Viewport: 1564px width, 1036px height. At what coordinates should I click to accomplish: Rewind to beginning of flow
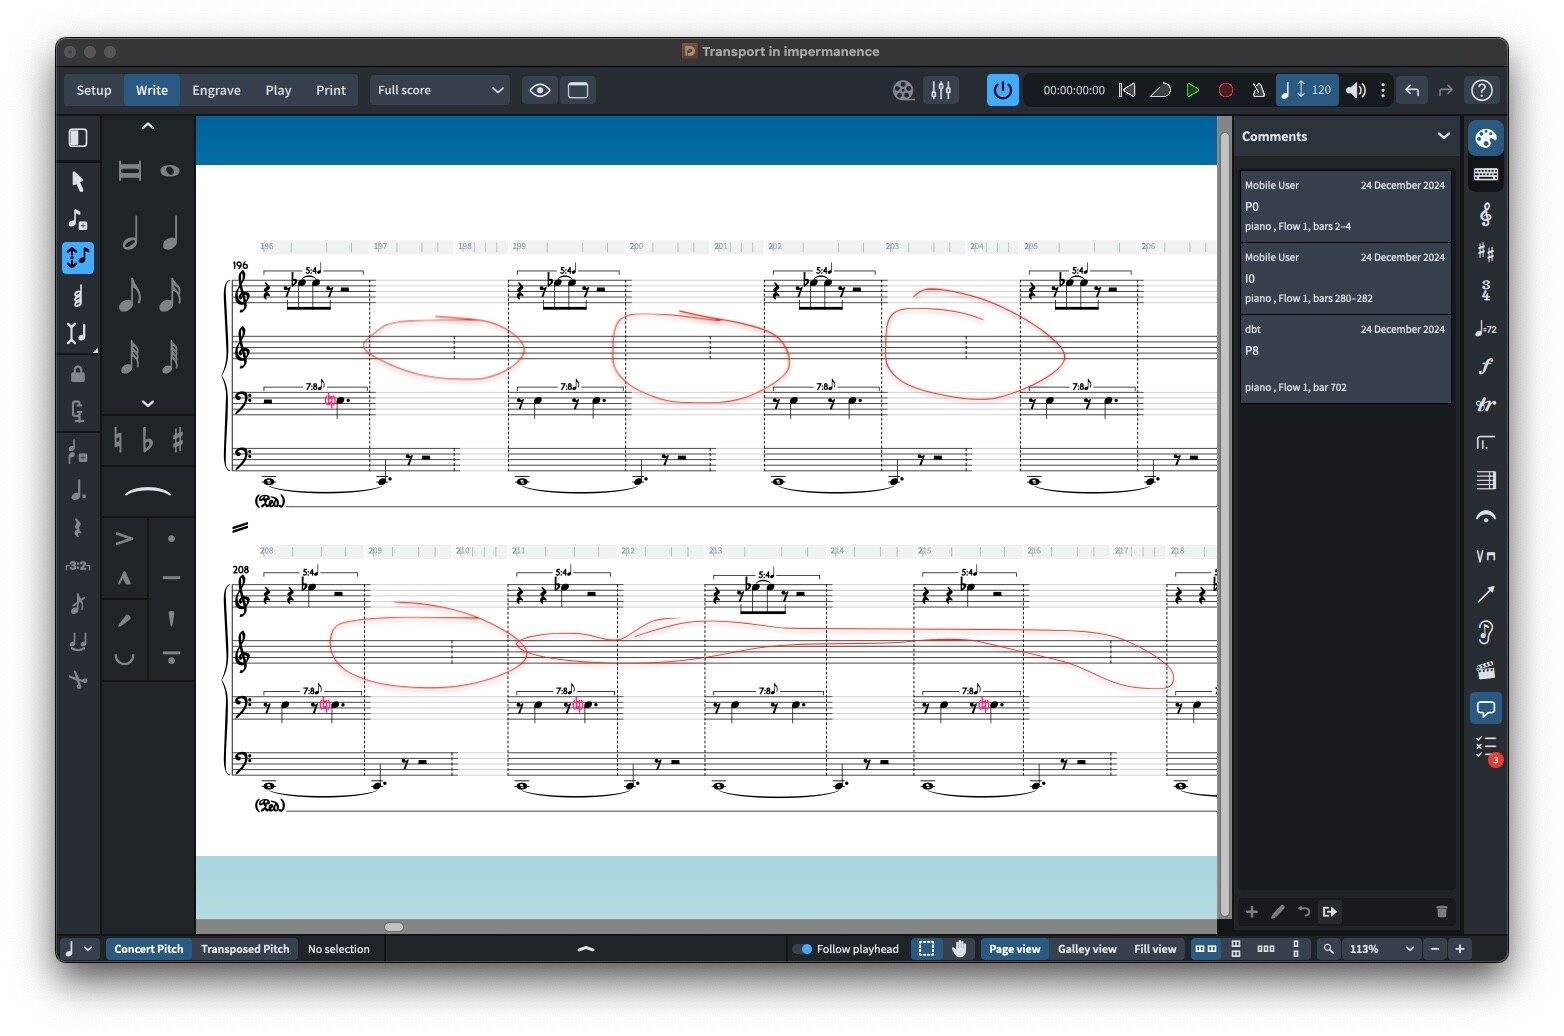pos(1127,90)
